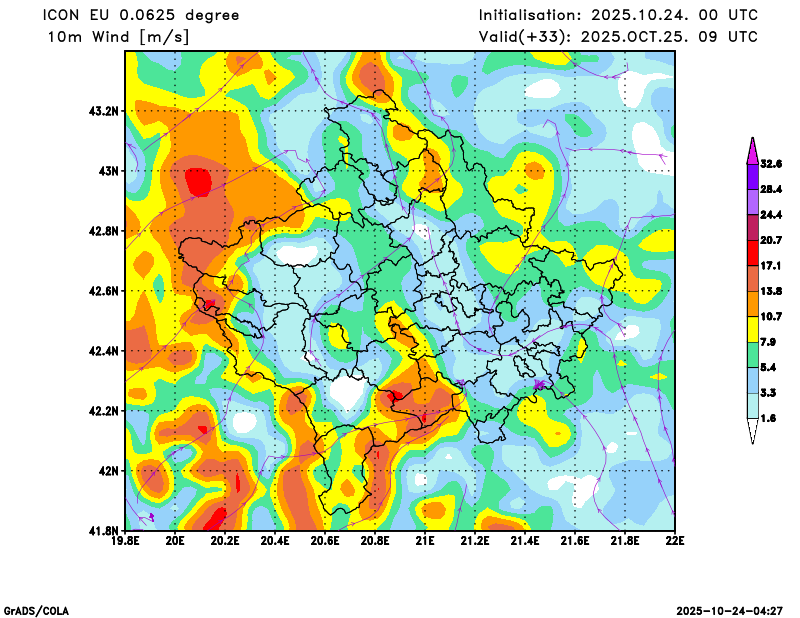
Task: Select the "10m Wind [m/s]" label
Action: pyautogui.click(x=118, y=37)
